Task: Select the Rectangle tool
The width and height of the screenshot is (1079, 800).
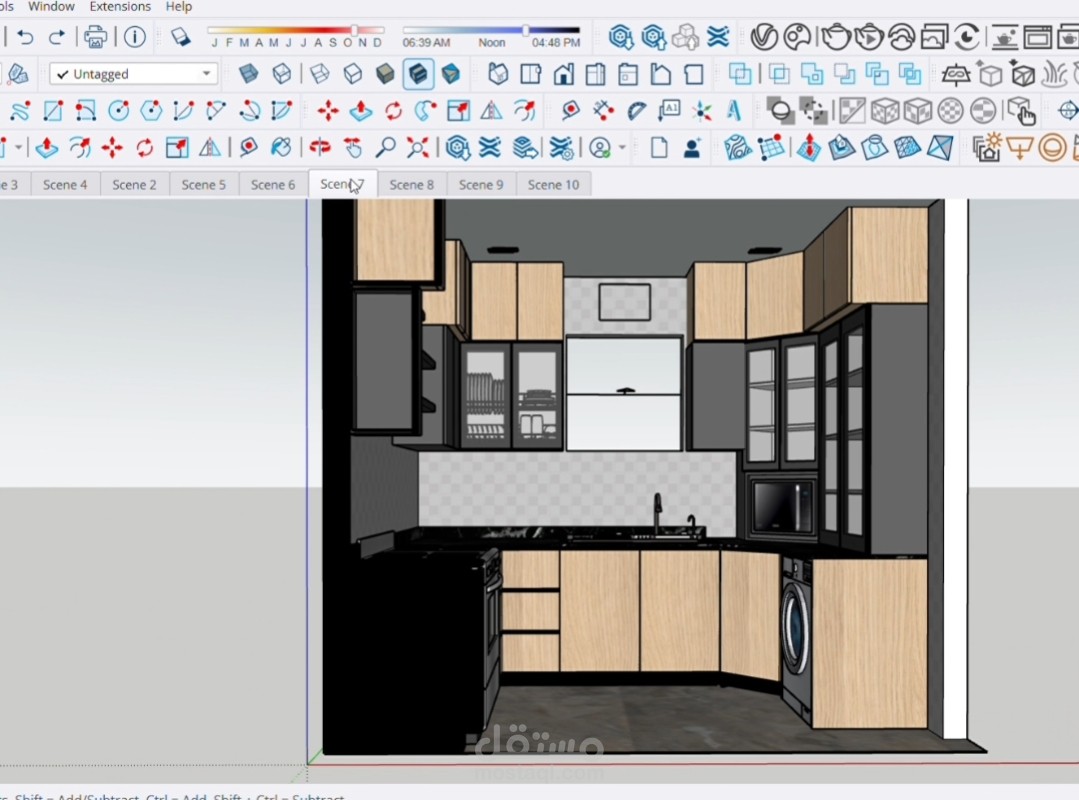Action: point(53,111)
